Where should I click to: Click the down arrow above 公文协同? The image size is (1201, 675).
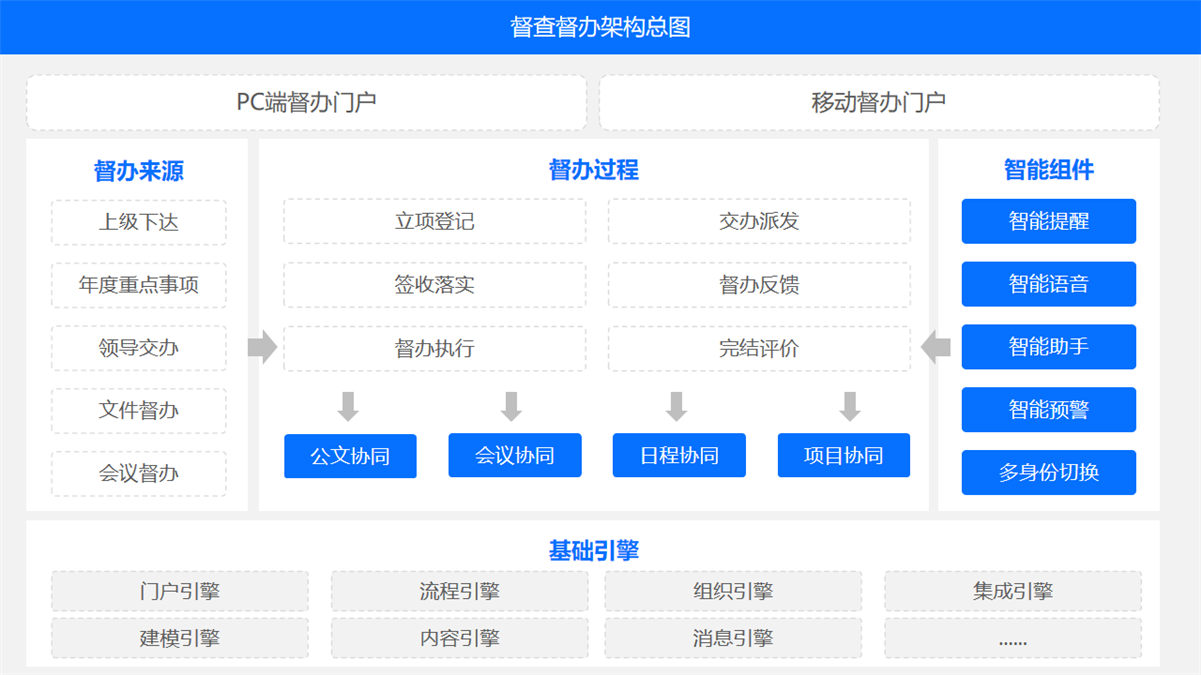coord(348,406)
